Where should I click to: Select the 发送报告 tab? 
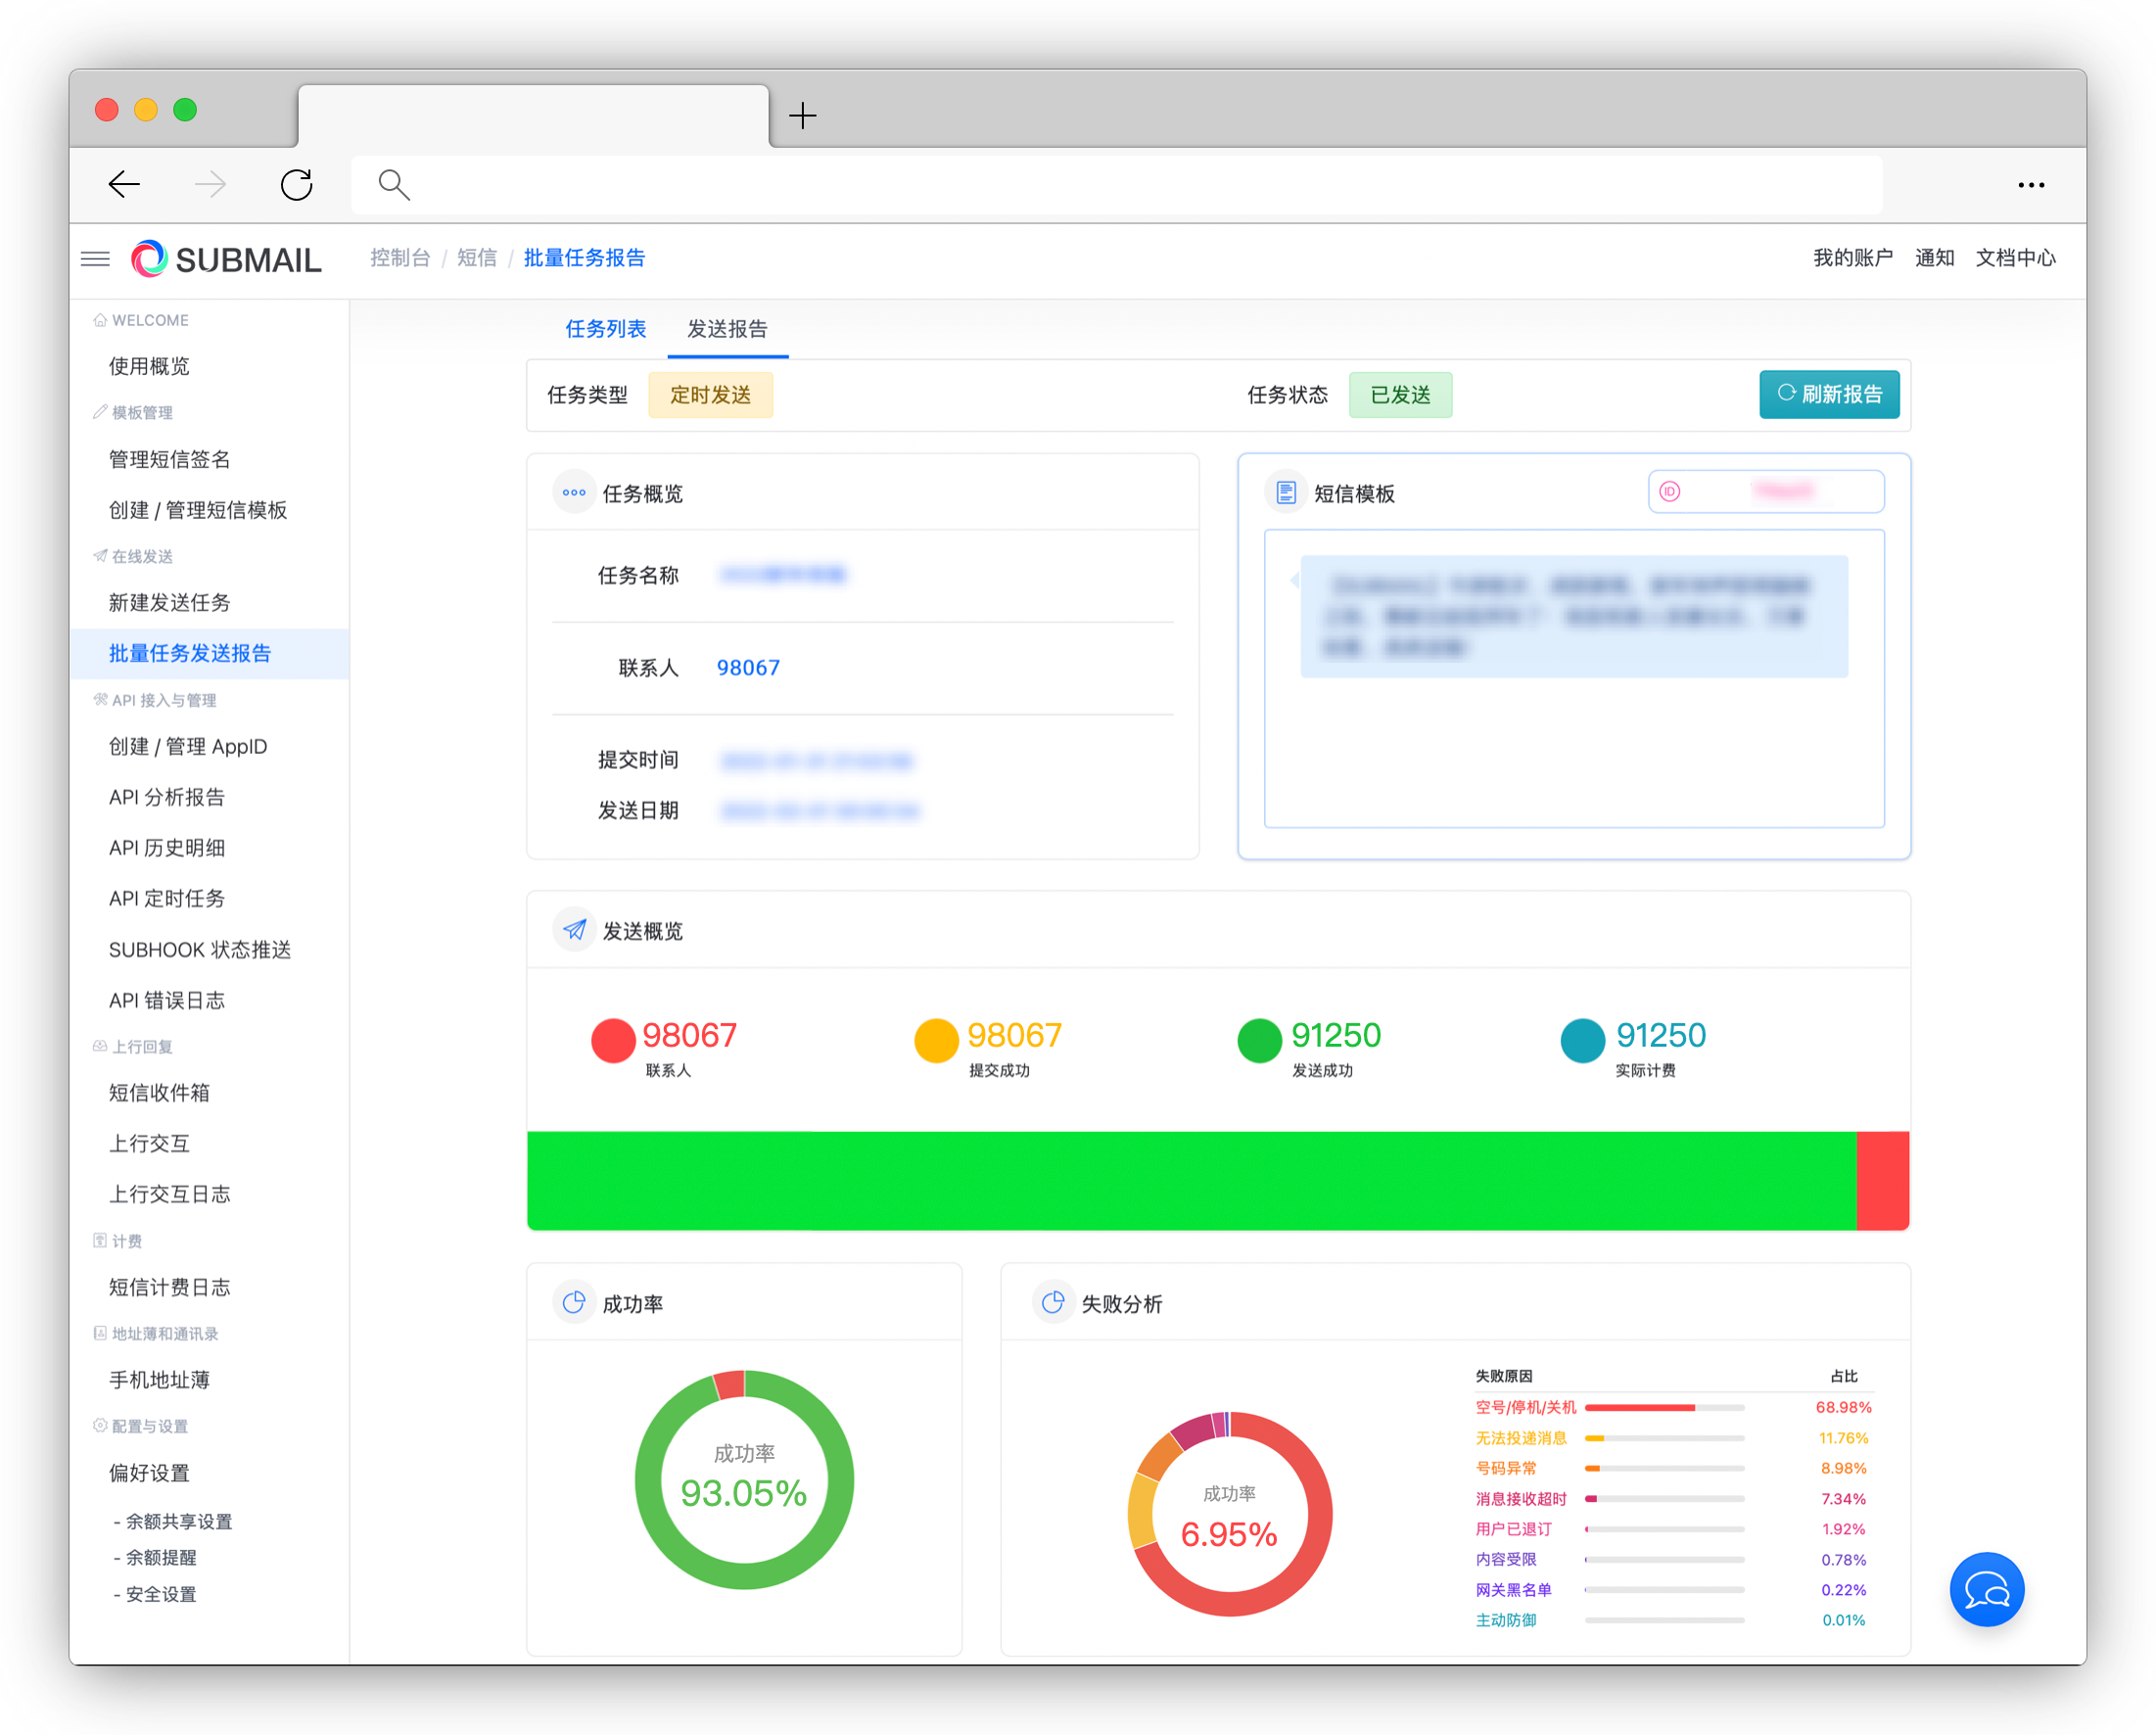click(727, 329)
